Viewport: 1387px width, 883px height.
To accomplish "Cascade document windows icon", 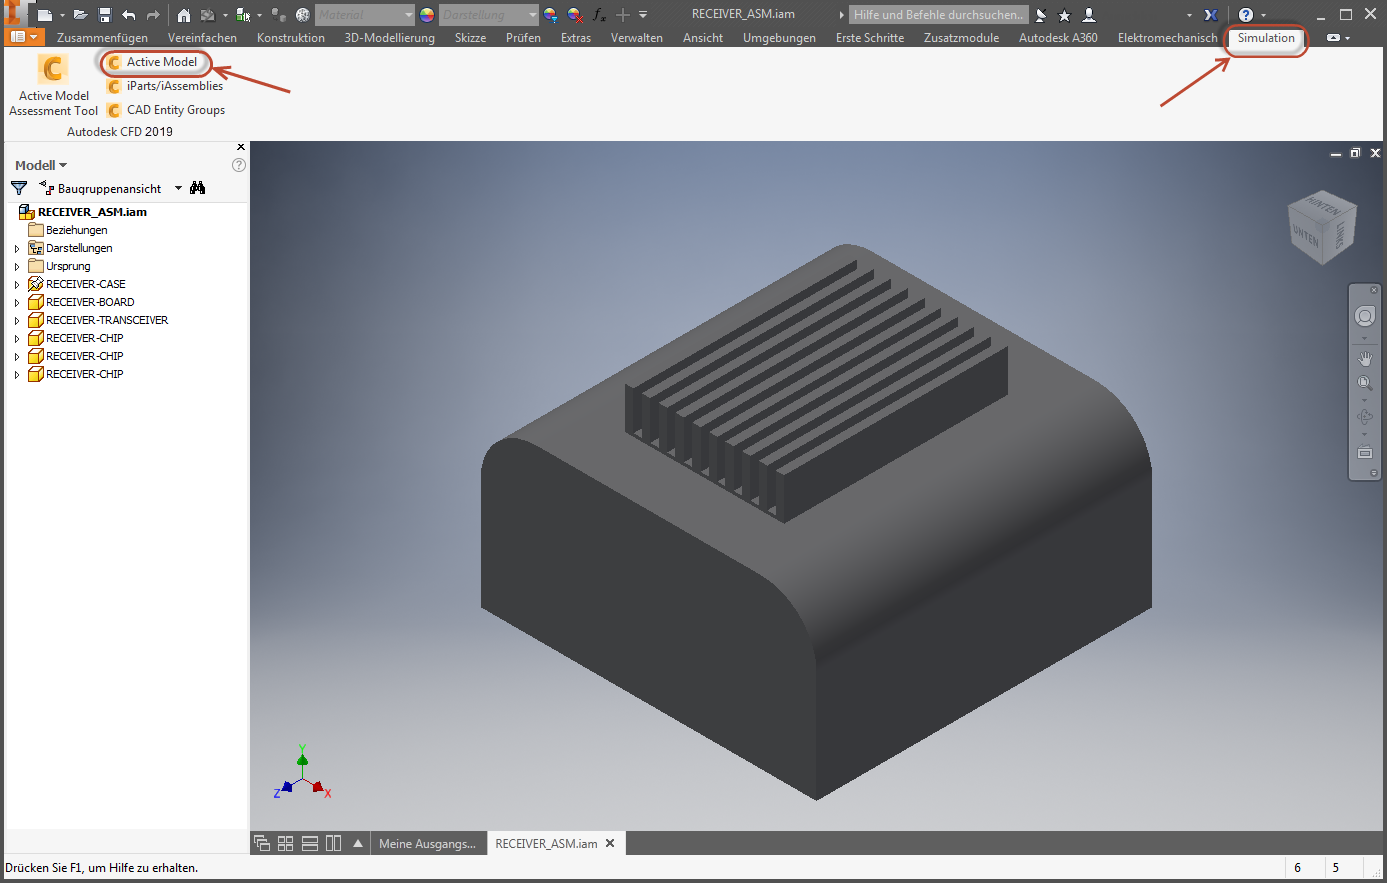I will tap(262, 843).
